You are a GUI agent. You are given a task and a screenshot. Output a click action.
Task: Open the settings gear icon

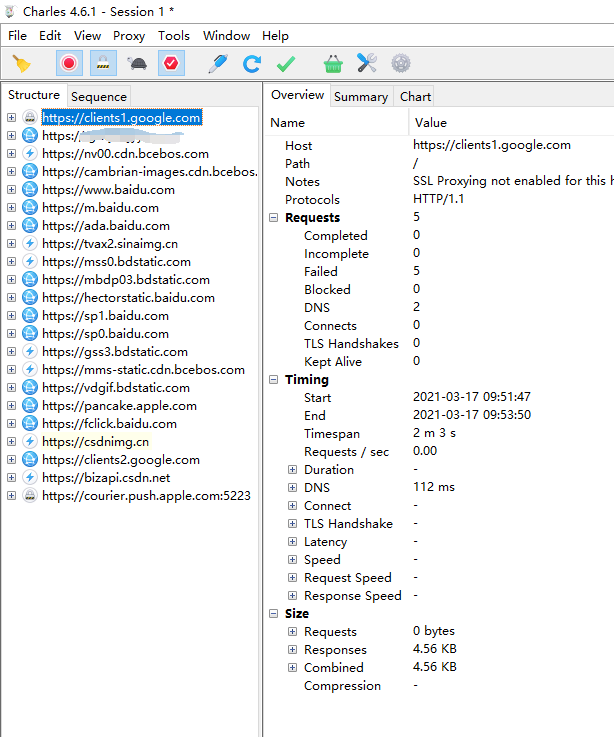(401, 63)
